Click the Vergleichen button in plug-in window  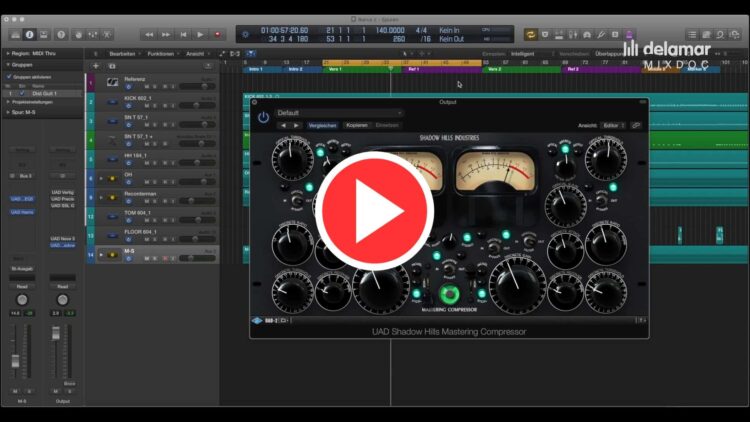pos(322,125)
